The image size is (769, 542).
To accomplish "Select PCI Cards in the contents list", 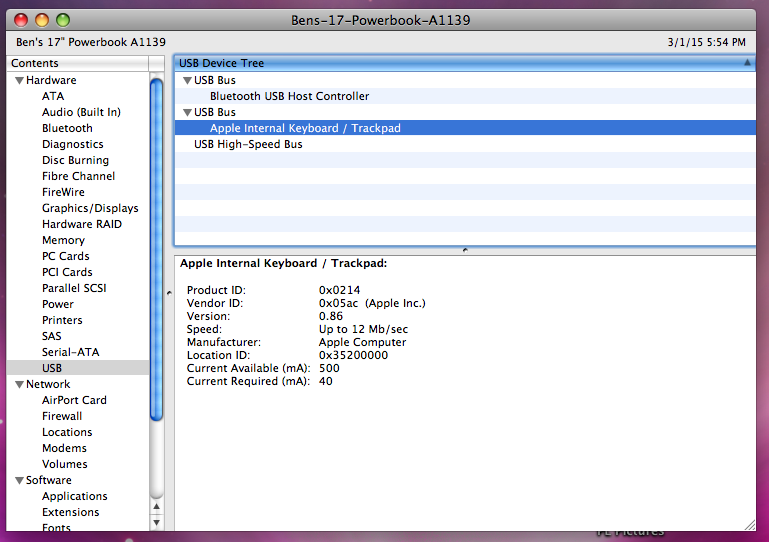I will coord(67,272).
